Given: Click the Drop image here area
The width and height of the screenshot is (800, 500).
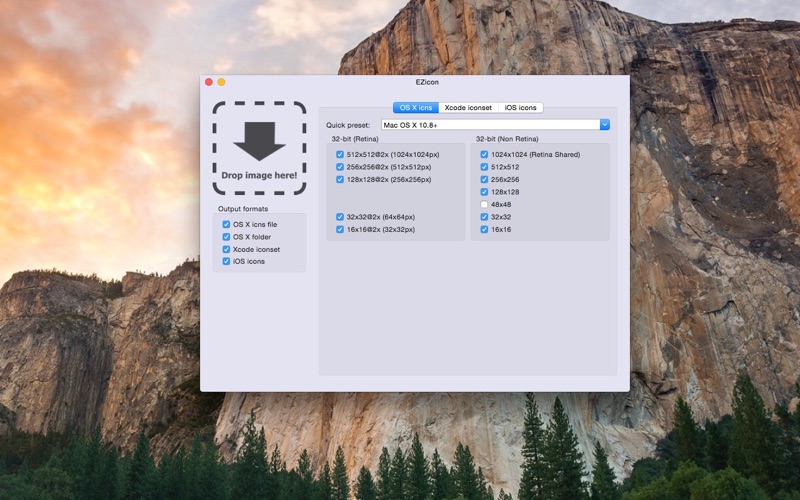Looking at the screenshot, I should 259,148.
